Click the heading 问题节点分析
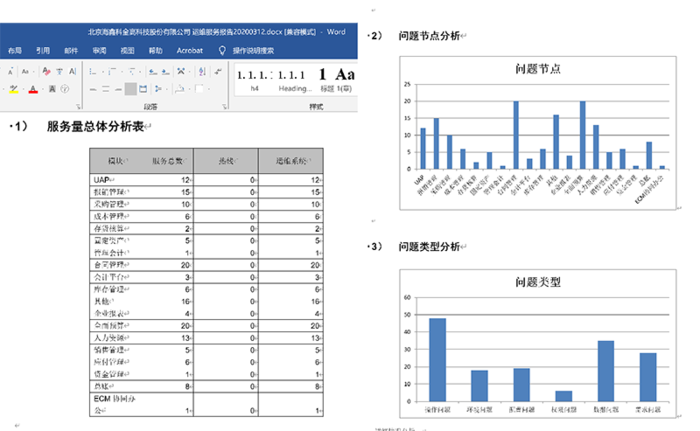Viewport: 700px width, 431px height. [429, 36]
